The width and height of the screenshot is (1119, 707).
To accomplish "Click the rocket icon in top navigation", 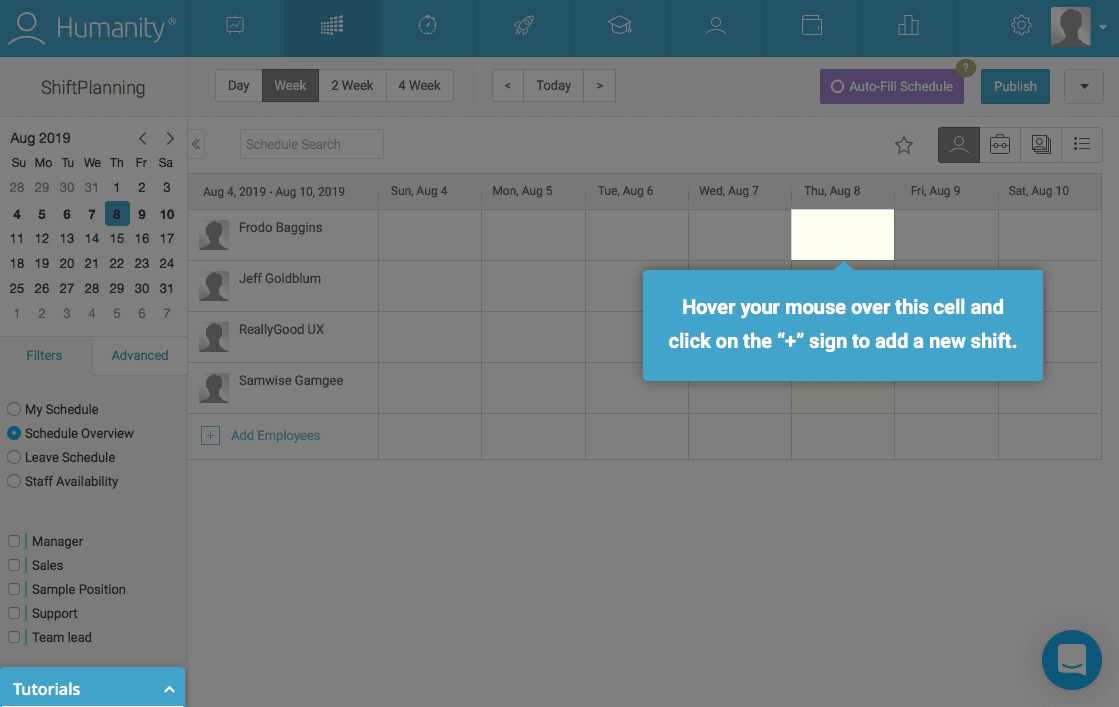I will 524,27.
